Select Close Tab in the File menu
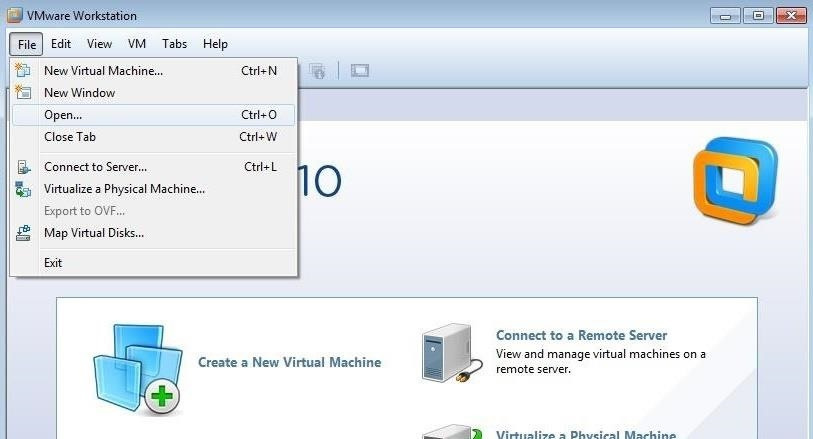This screenshot has height=439, width=813. [70, 137]
